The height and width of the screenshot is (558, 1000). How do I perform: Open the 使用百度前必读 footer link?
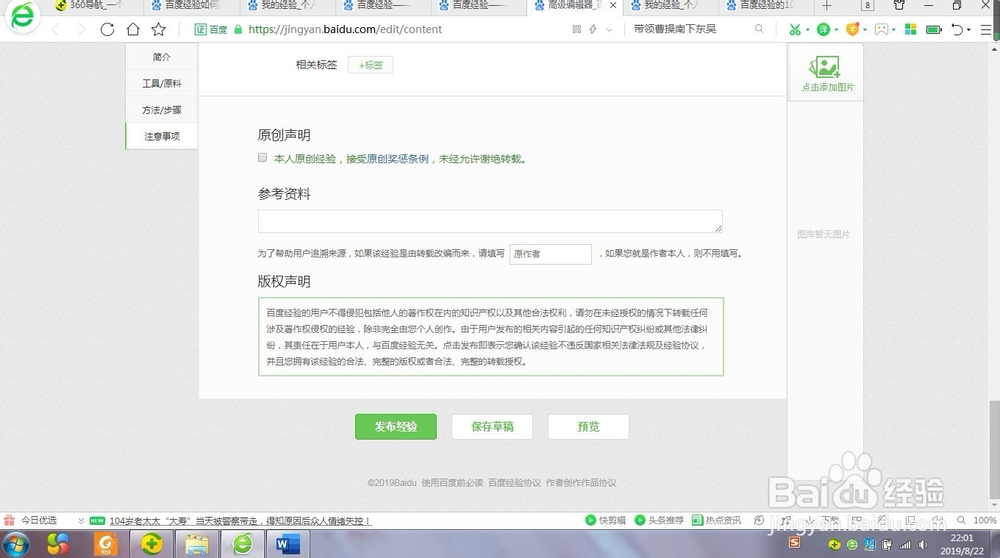coord(452,483)
